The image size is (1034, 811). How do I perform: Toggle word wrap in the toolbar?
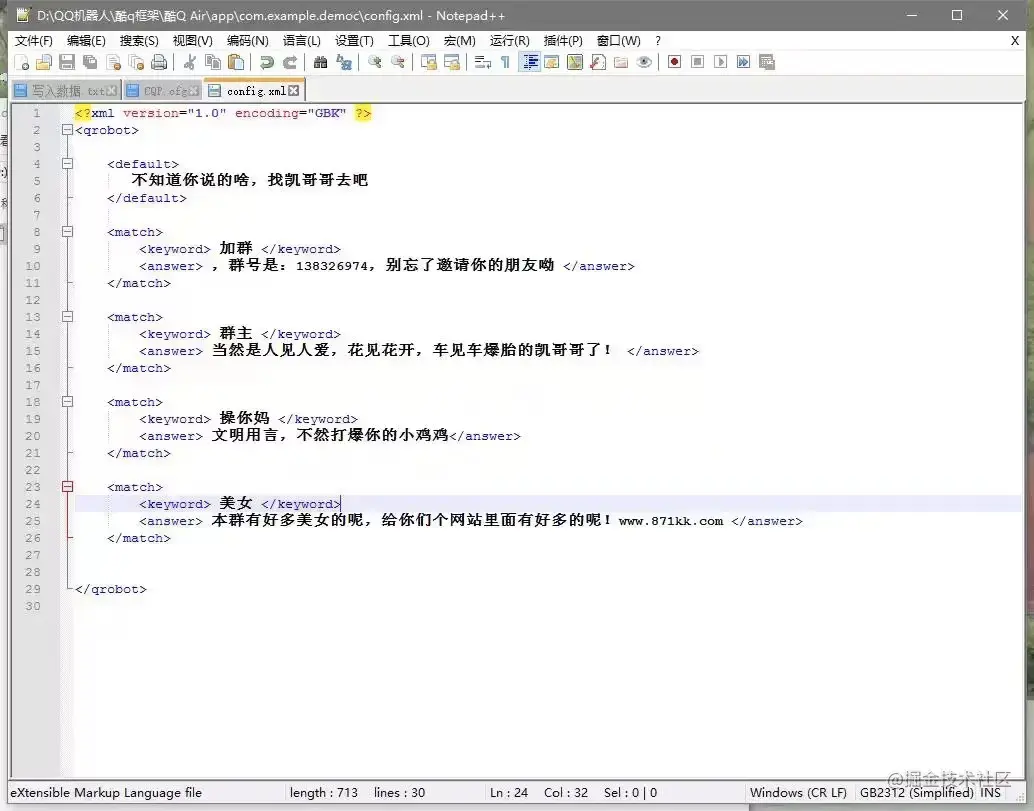[483, 63]
